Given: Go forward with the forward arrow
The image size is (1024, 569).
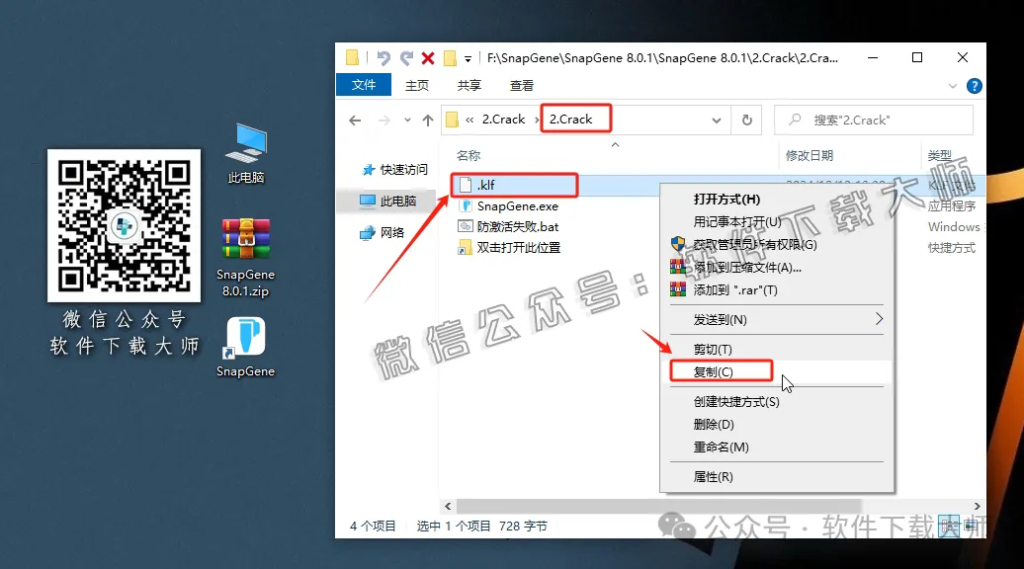Looking at the screenshot, I should [x=384, y=120].
